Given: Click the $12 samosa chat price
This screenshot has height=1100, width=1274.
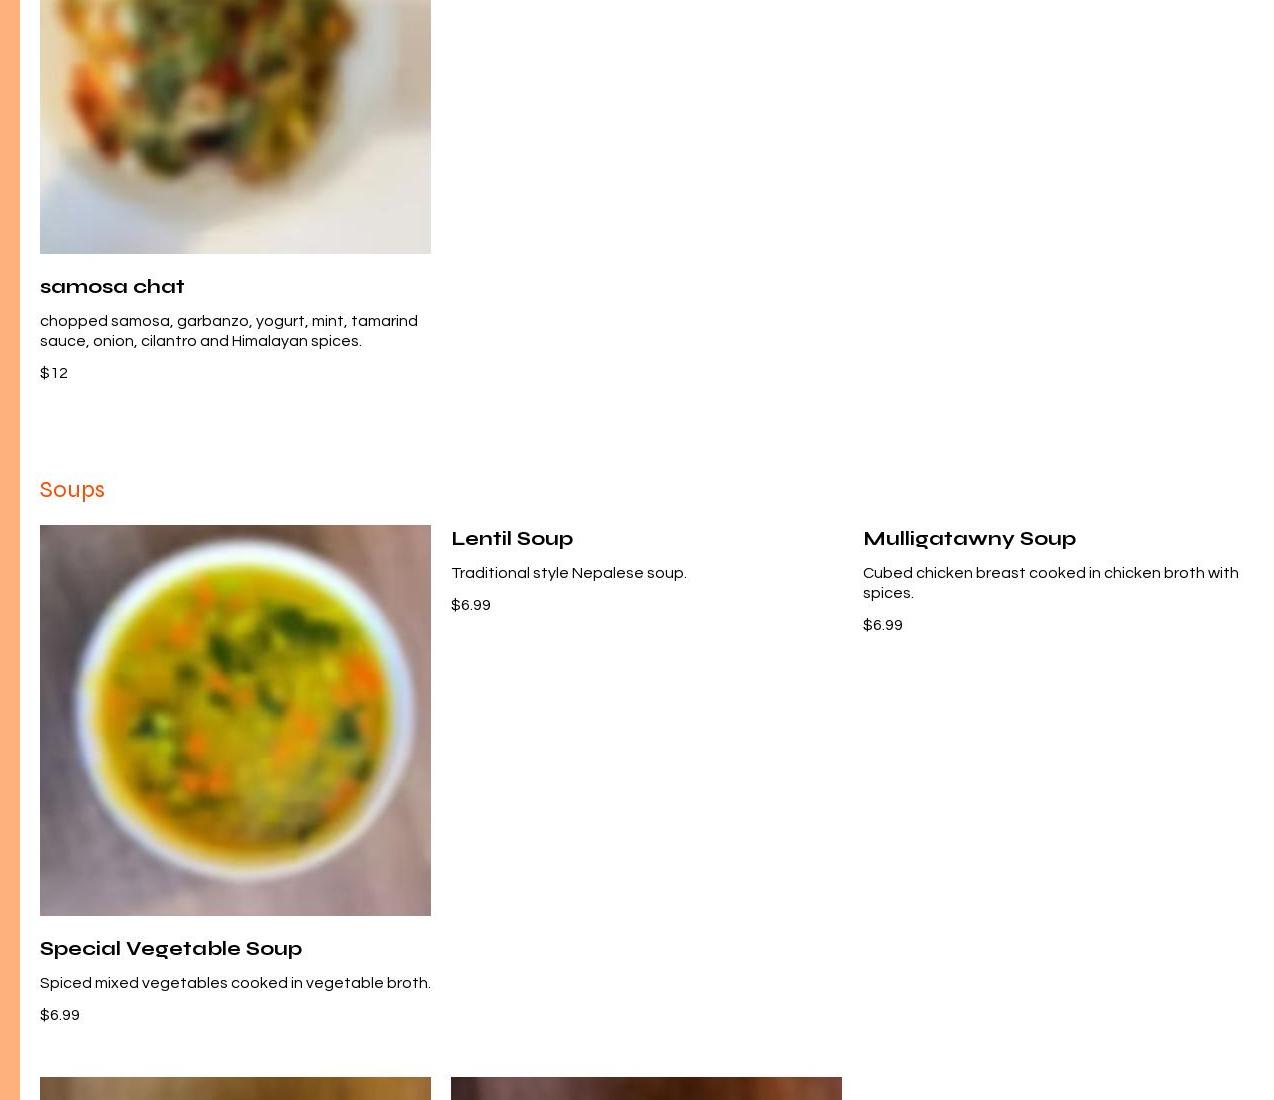Looking at the screenshot, I should click(x=54, y=373).
